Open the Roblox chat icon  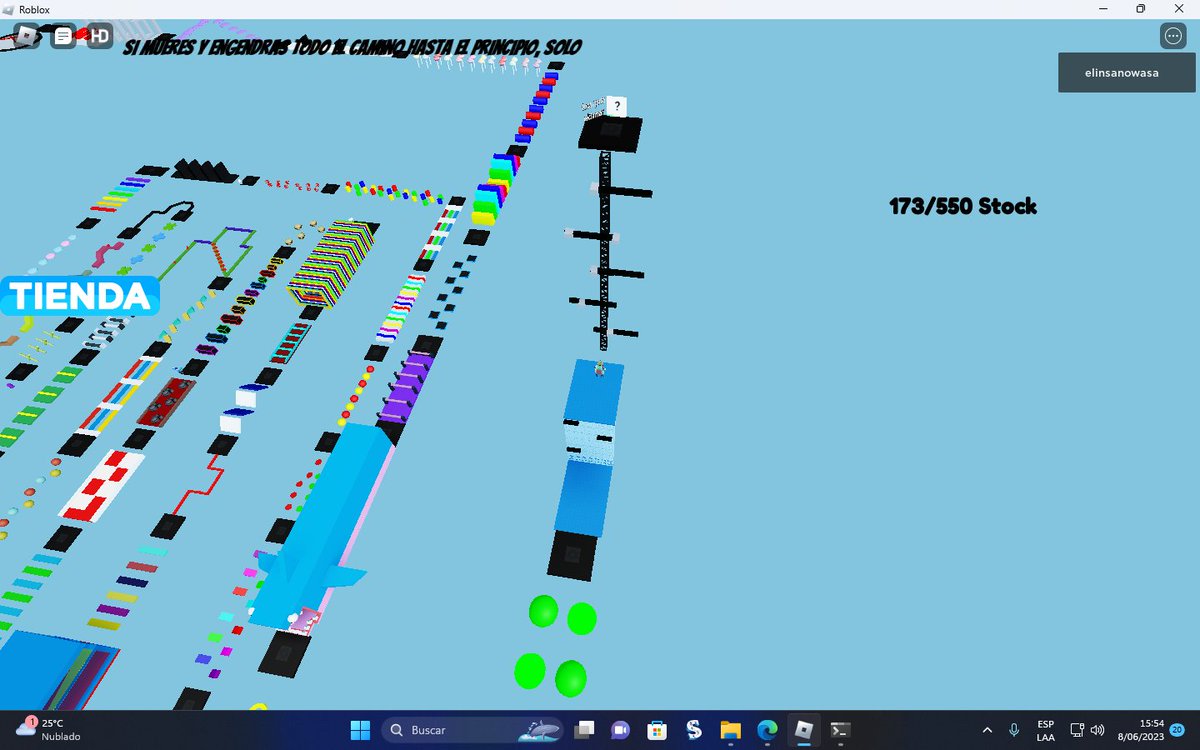point(63,37)
